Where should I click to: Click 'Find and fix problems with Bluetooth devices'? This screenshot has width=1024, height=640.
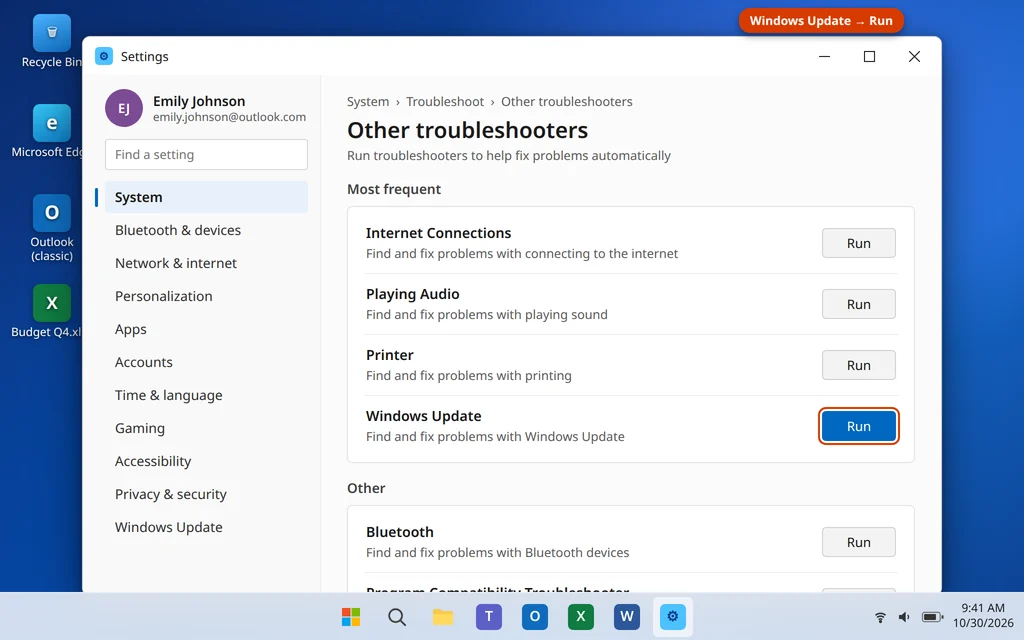pyautogui.click(x=498, y=552)
